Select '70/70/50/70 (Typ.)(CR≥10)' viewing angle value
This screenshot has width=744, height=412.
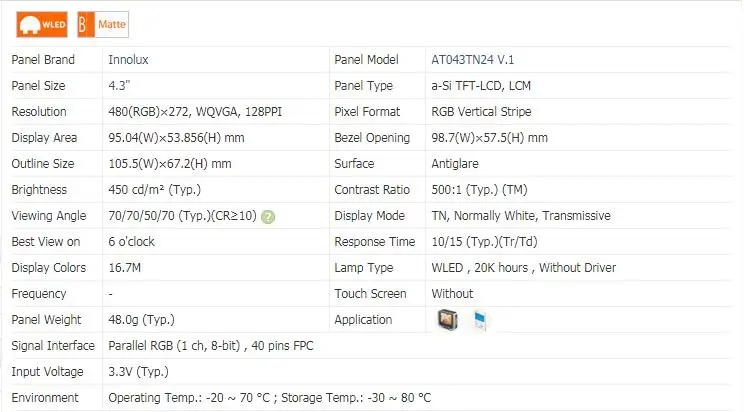pos(182,216)
